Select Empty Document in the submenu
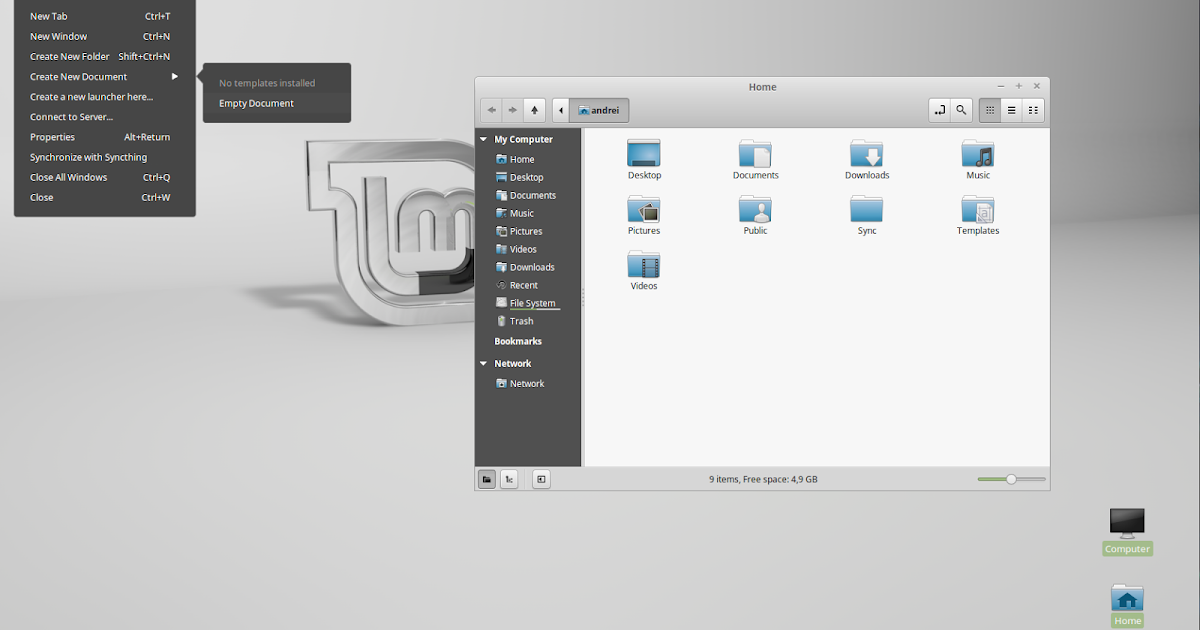1200x630 pixels. coord(276,104)
